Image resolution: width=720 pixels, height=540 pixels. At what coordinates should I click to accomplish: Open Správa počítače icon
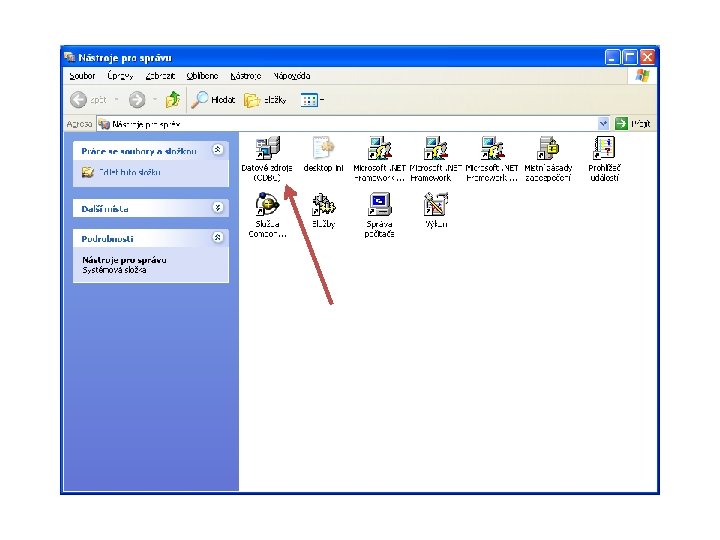[379, 215]
